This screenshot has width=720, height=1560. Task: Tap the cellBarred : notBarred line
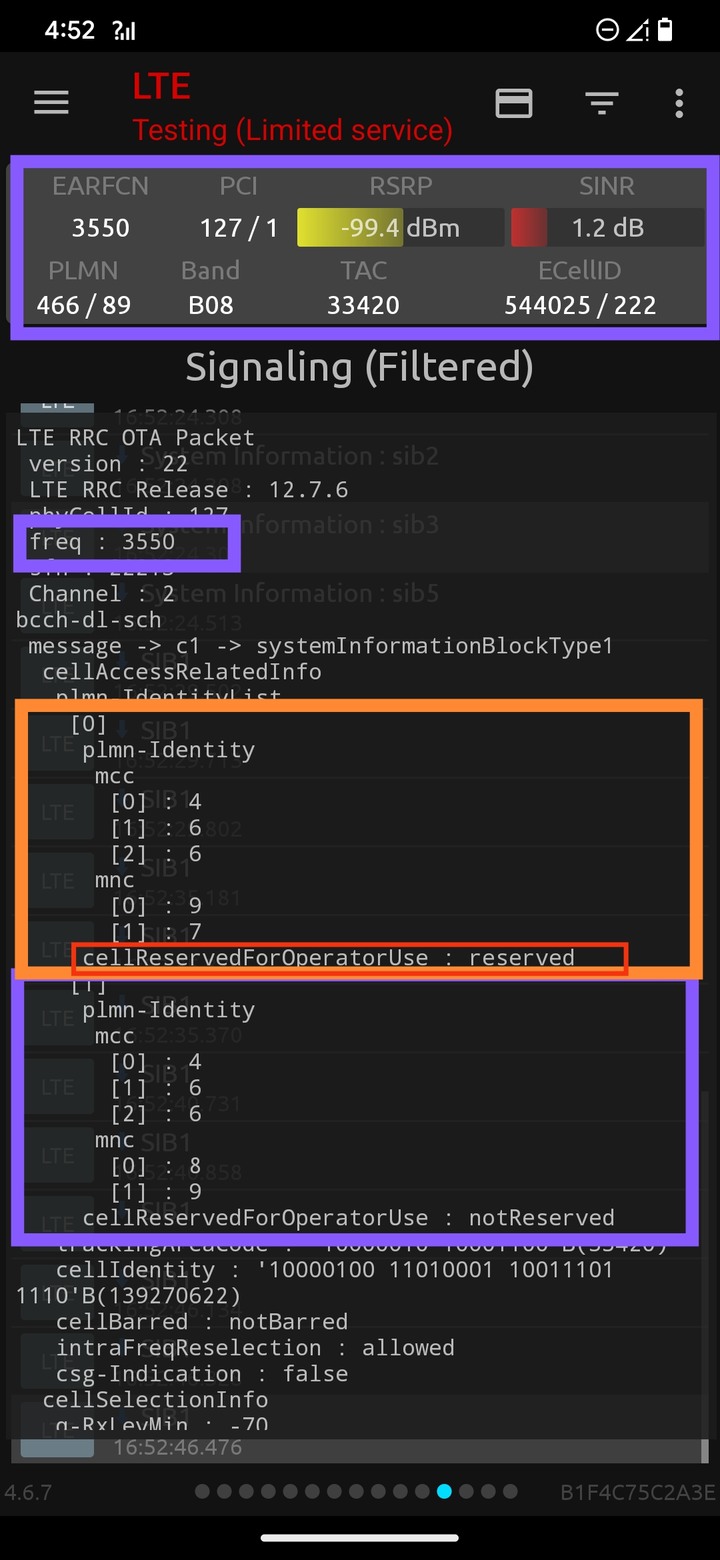pos(202,1322)
